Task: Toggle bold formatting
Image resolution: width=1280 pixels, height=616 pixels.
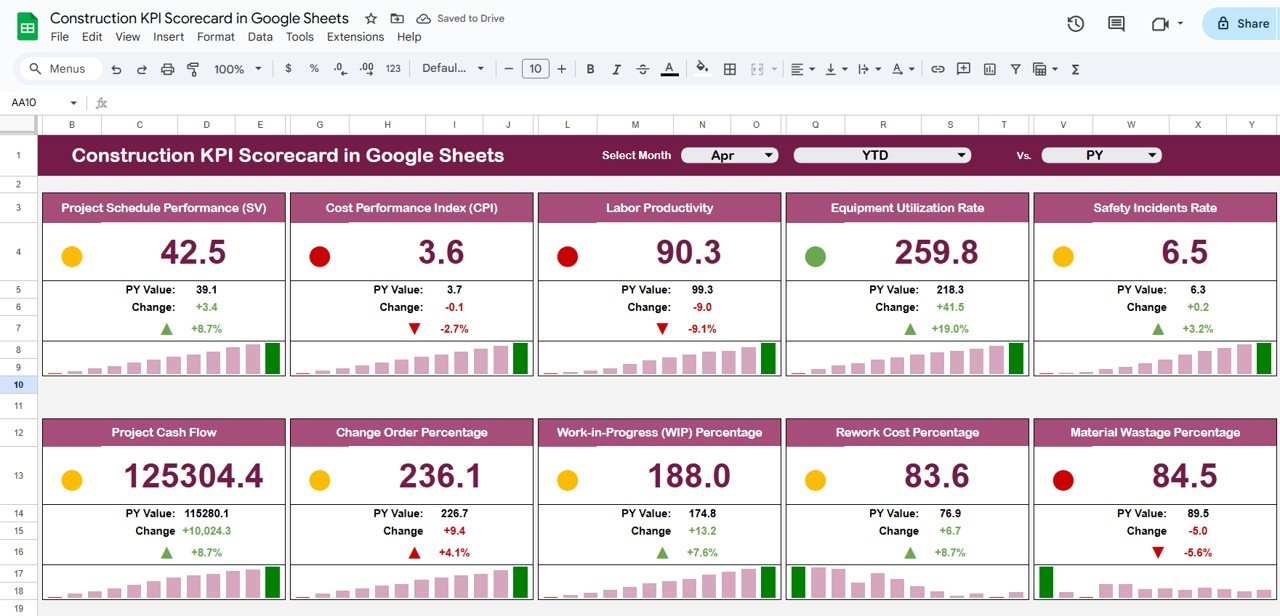Action: (x=590, y=69)
